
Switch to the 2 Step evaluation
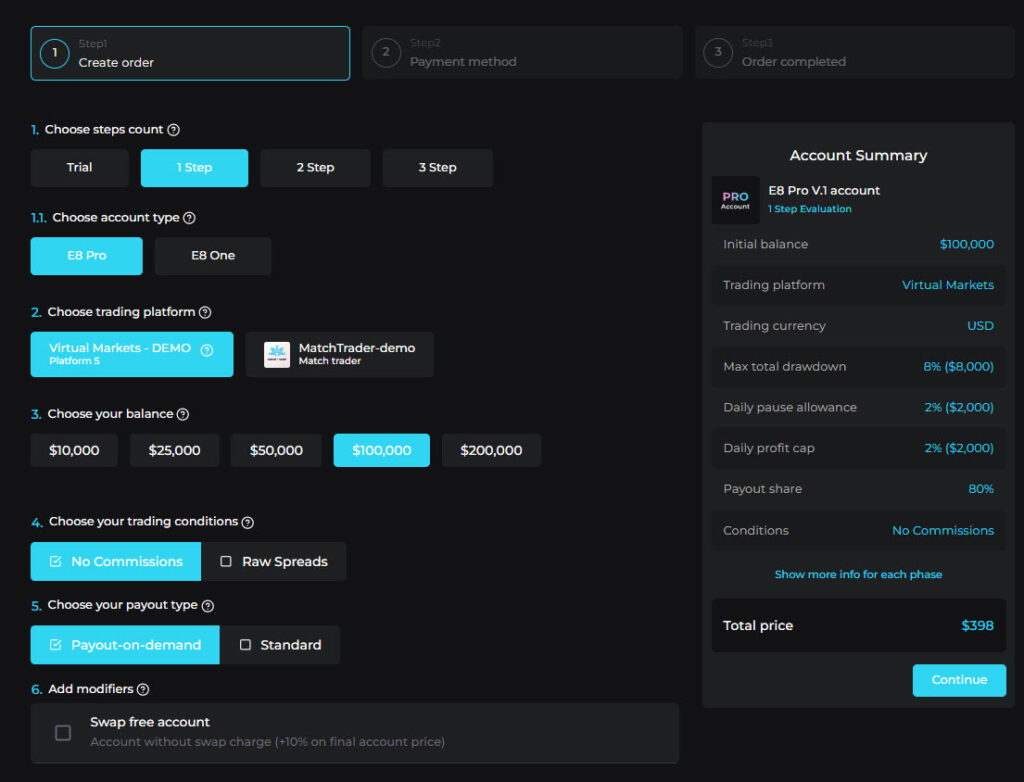[x=315, y=168]
